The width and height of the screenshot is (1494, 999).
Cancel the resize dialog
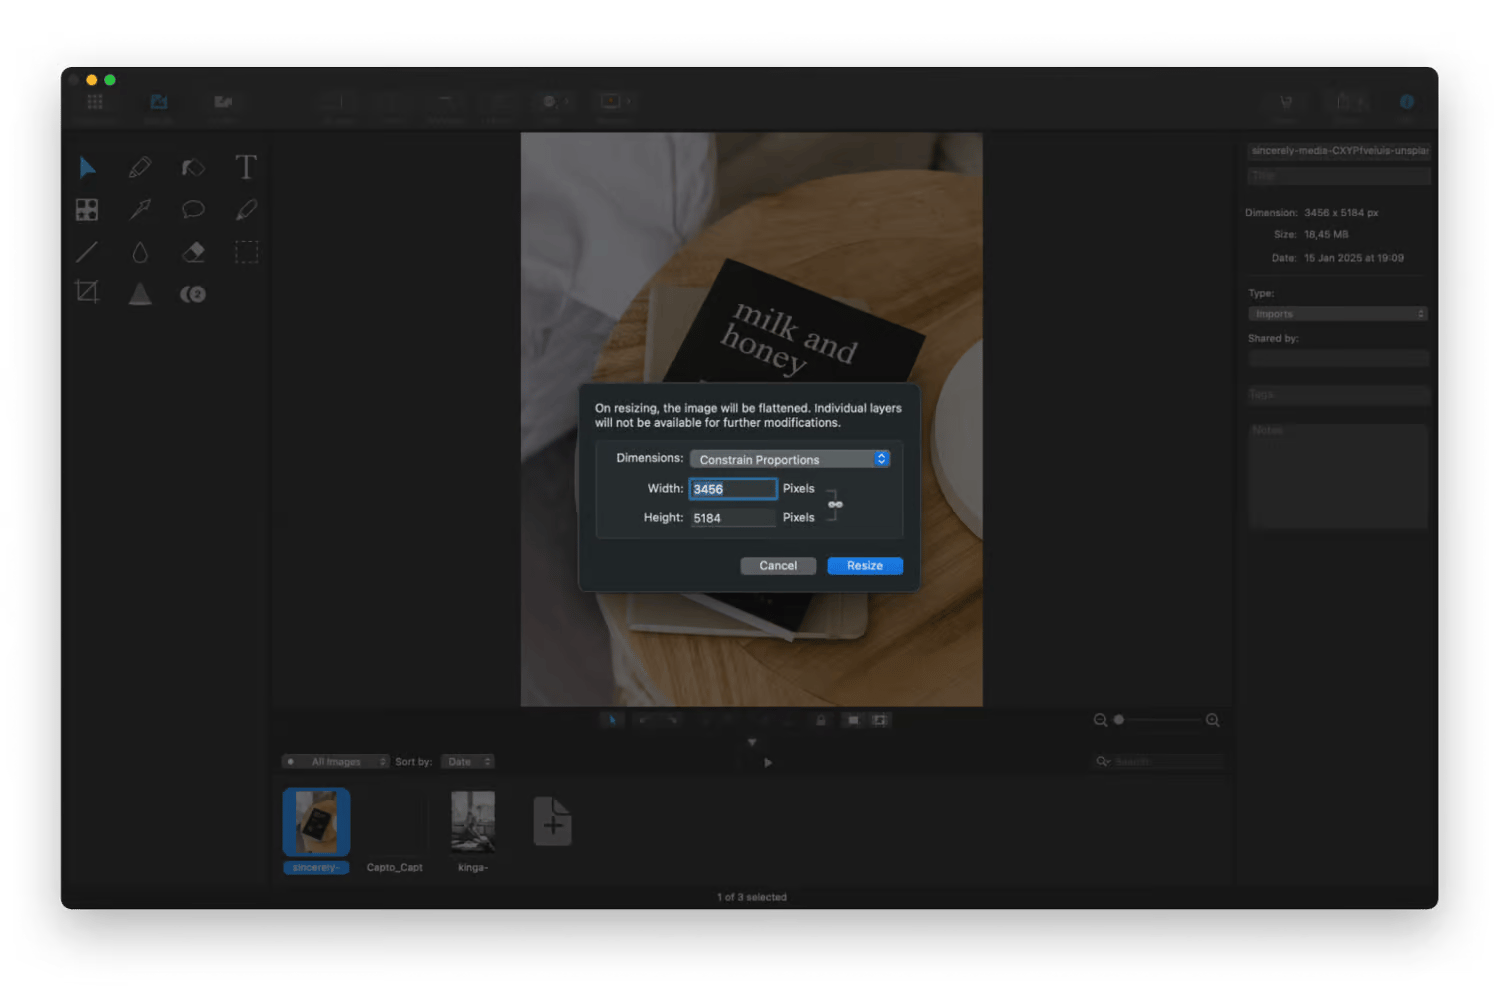point(778,566)
